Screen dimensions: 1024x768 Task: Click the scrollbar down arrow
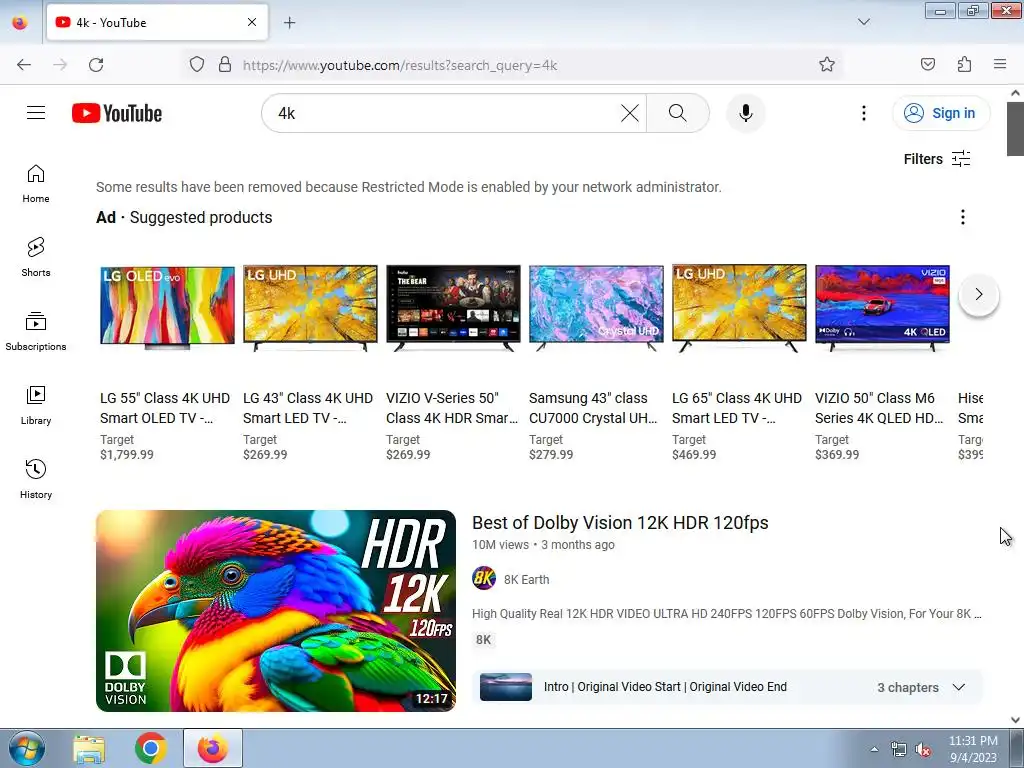pyautogui.click(x=1015, y=720)
